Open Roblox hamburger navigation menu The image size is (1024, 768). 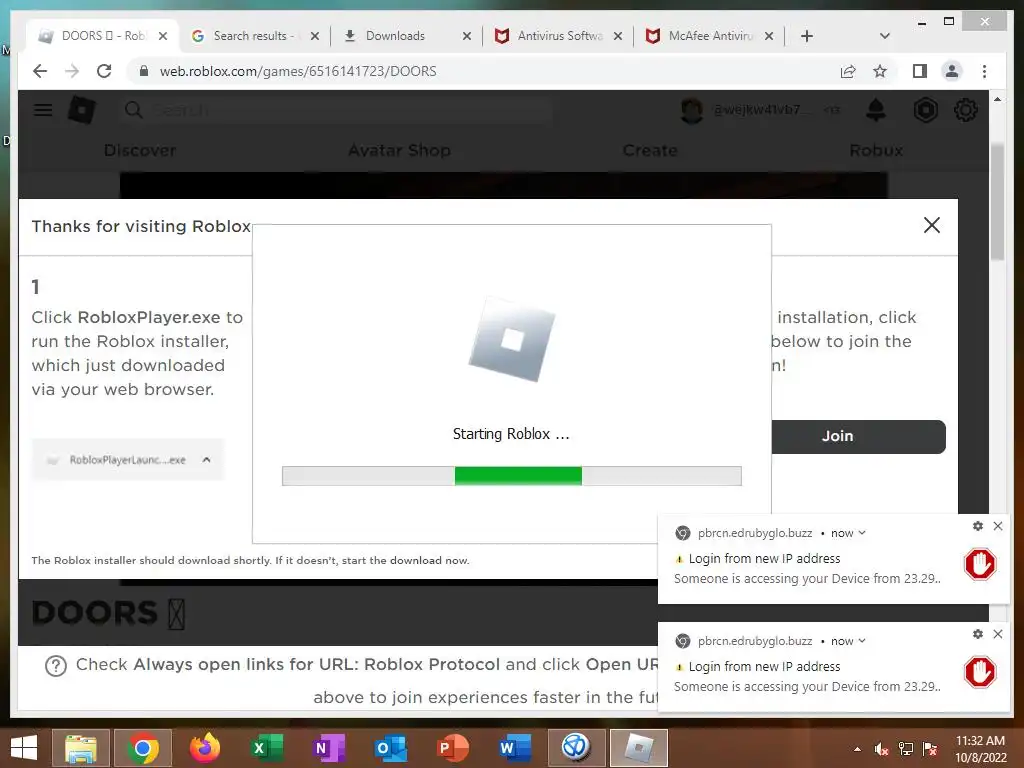click(43, 110)
